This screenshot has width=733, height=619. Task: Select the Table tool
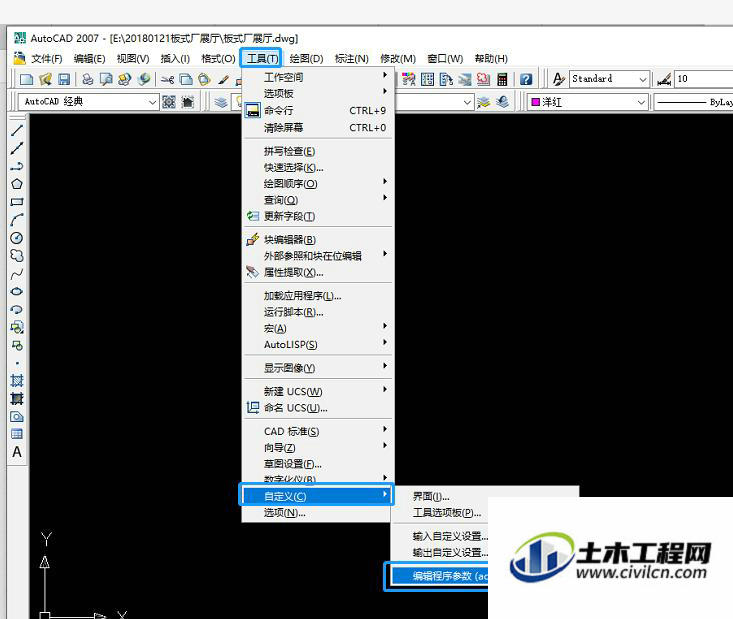coord(17,434)
